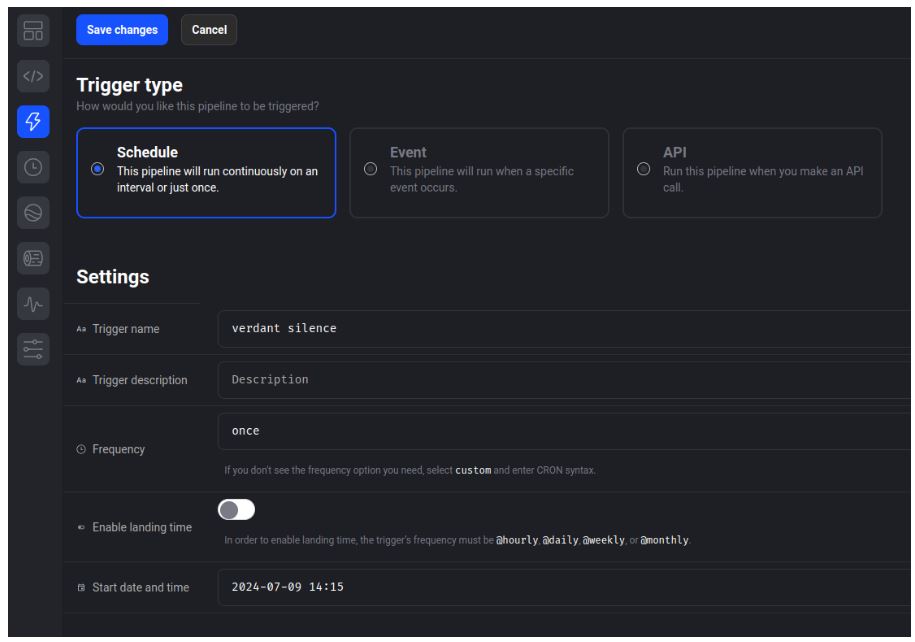Click the code editor icon in sidebar
915x642 pixels.
coord(31,76)
